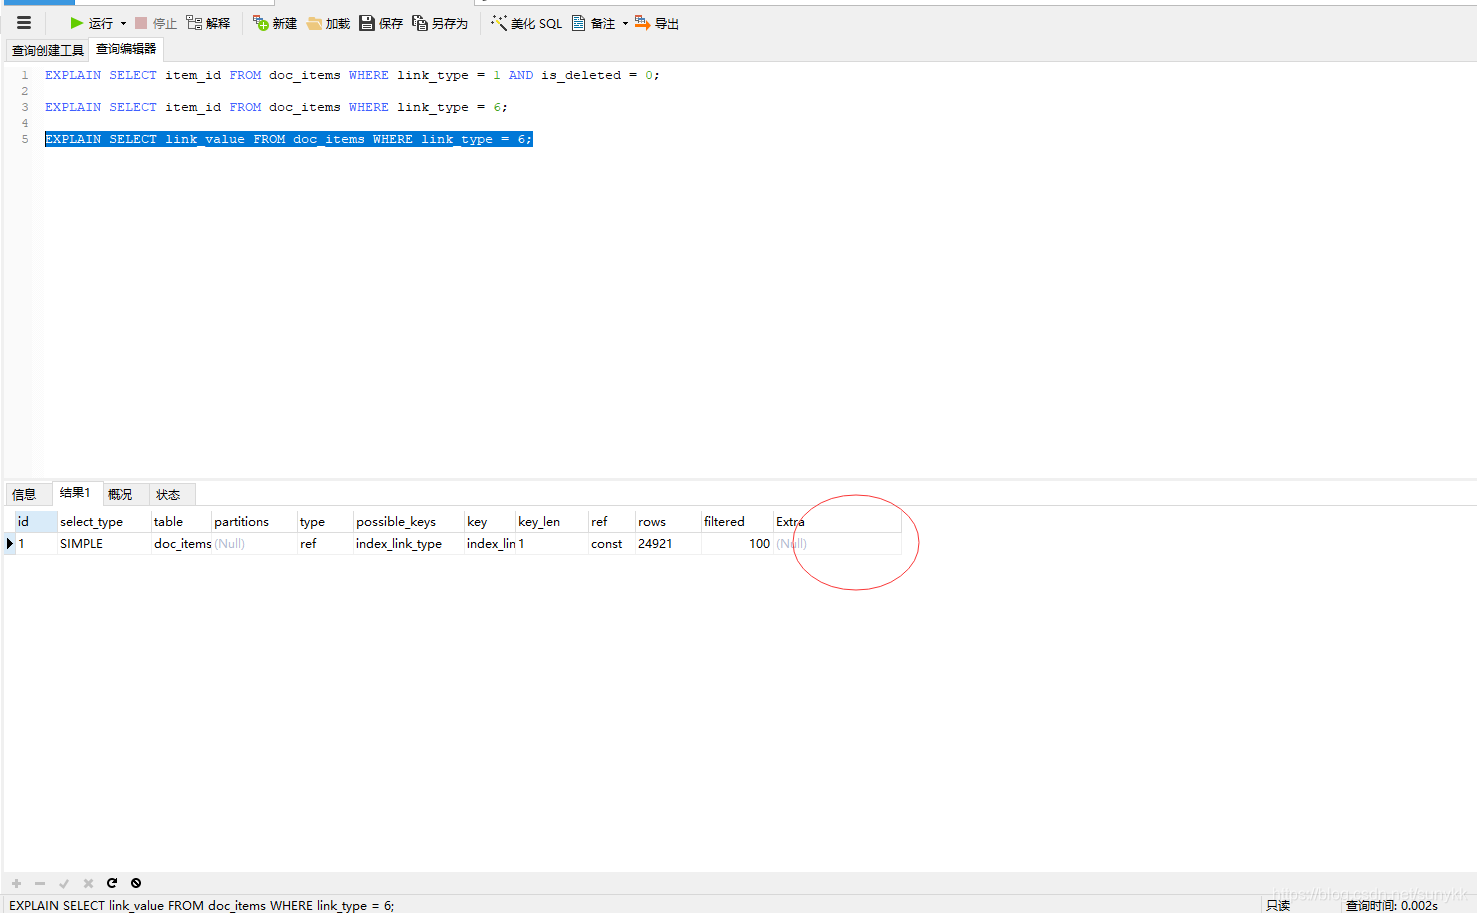Click the Extra column header
The image size is (1477, 913).
point(838,522)
